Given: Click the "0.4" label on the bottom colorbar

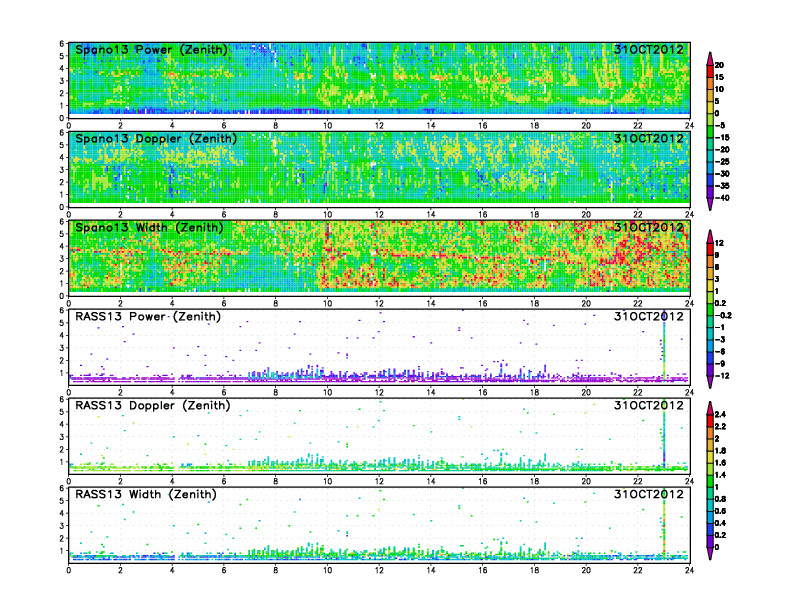Looking at the screenshot, I should [720, 523].
